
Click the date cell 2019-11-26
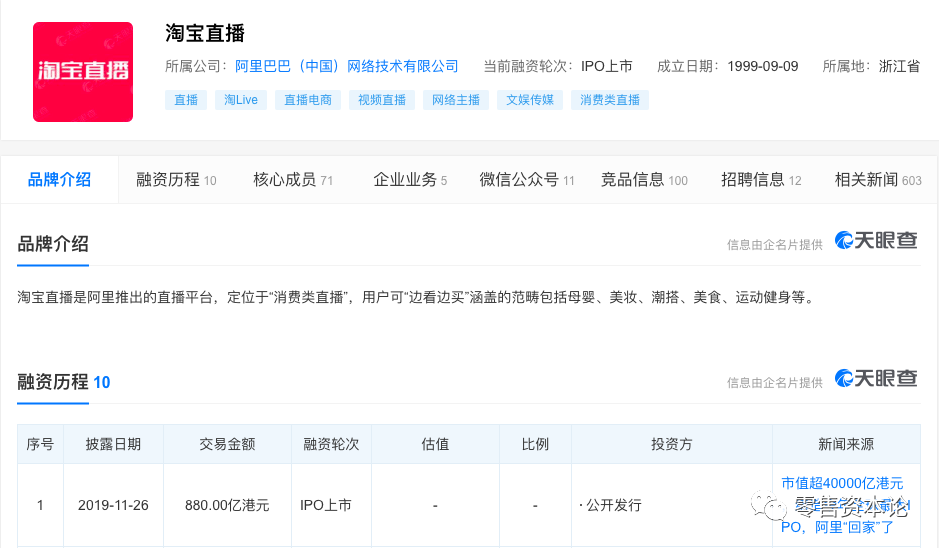click(x=113, y=505)
